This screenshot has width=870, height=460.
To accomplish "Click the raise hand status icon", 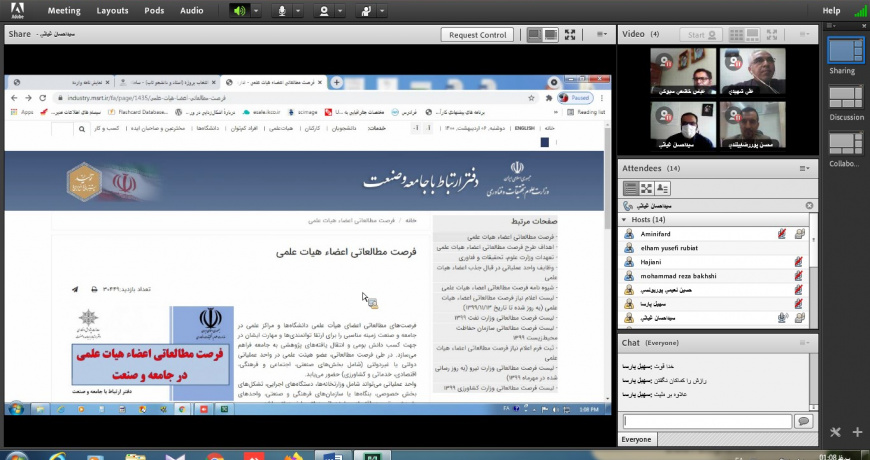I will [366, 11].
